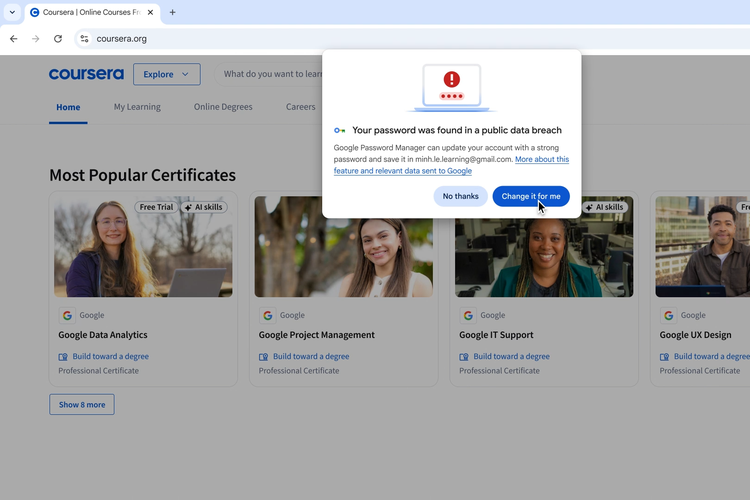Click the password key icon in dialog

click(340, 130)
